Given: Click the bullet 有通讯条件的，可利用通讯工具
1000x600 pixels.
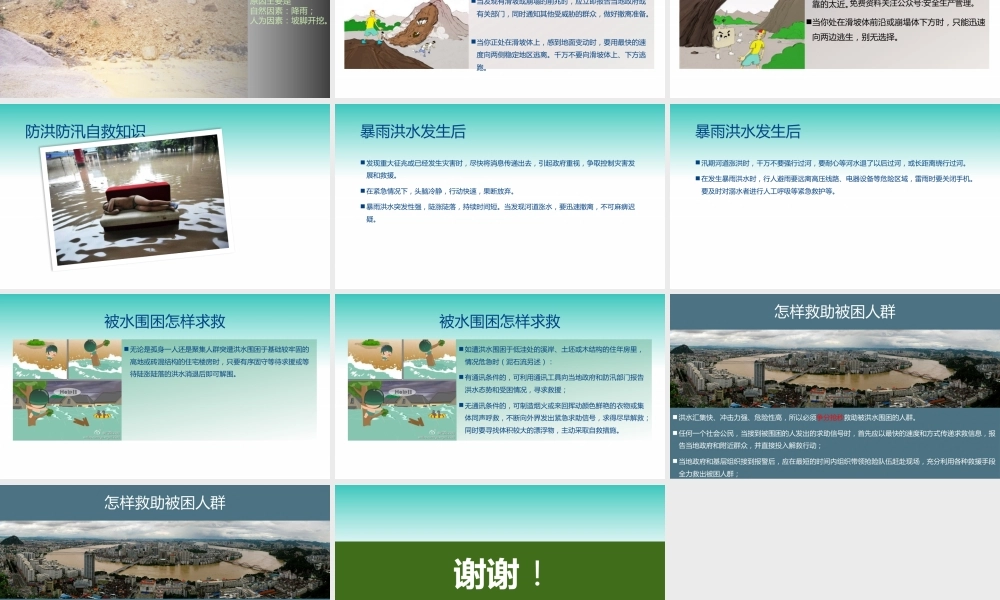Looking at the screenshot, I should tap(552, 383).
